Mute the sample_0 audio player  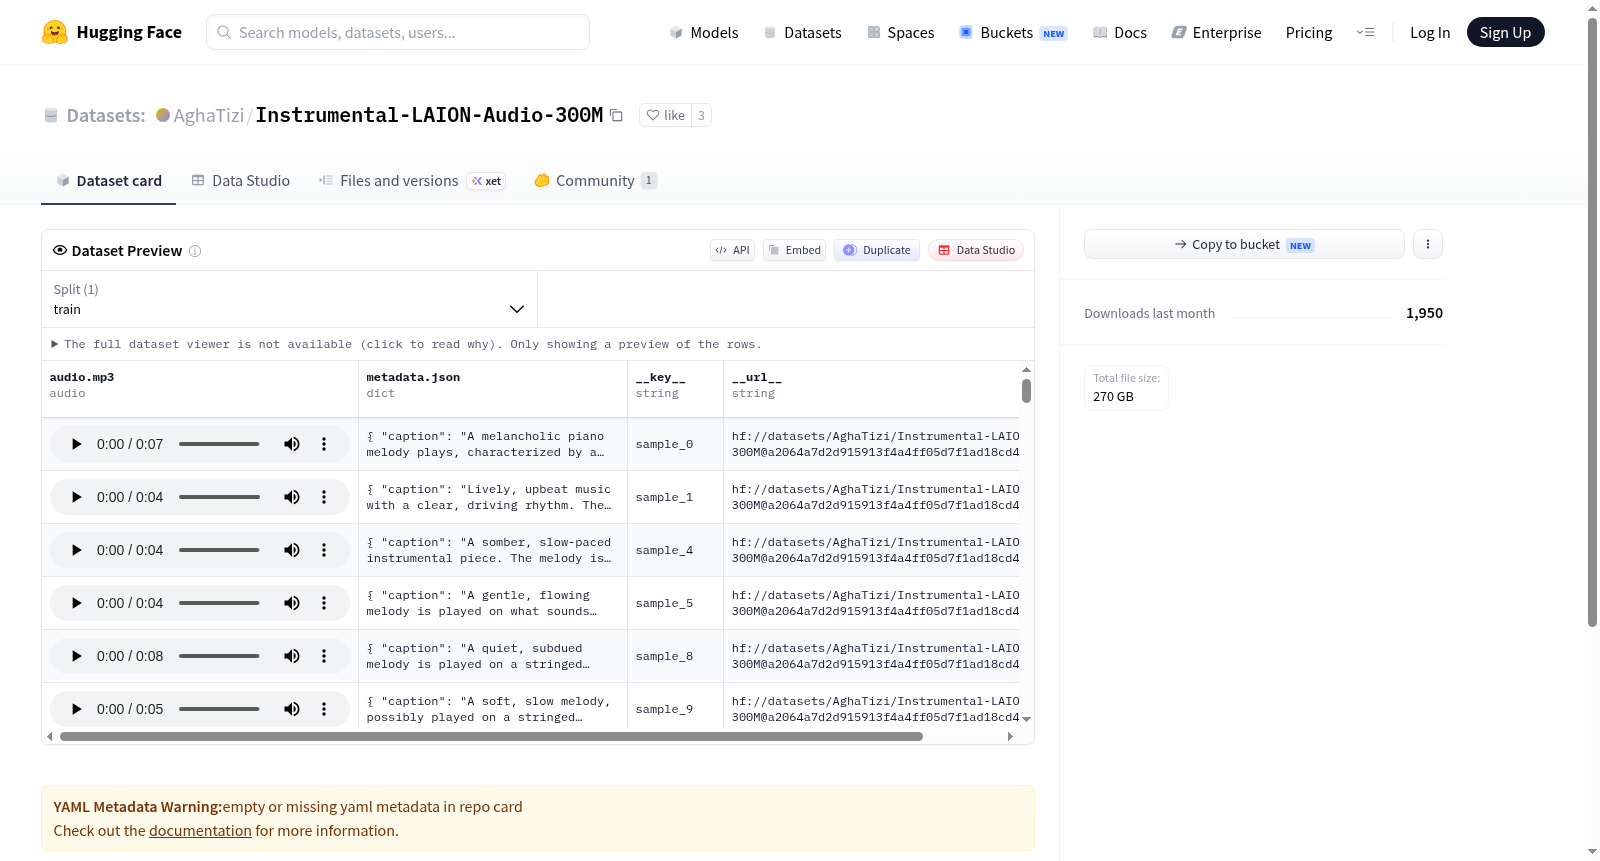(292, 444)
